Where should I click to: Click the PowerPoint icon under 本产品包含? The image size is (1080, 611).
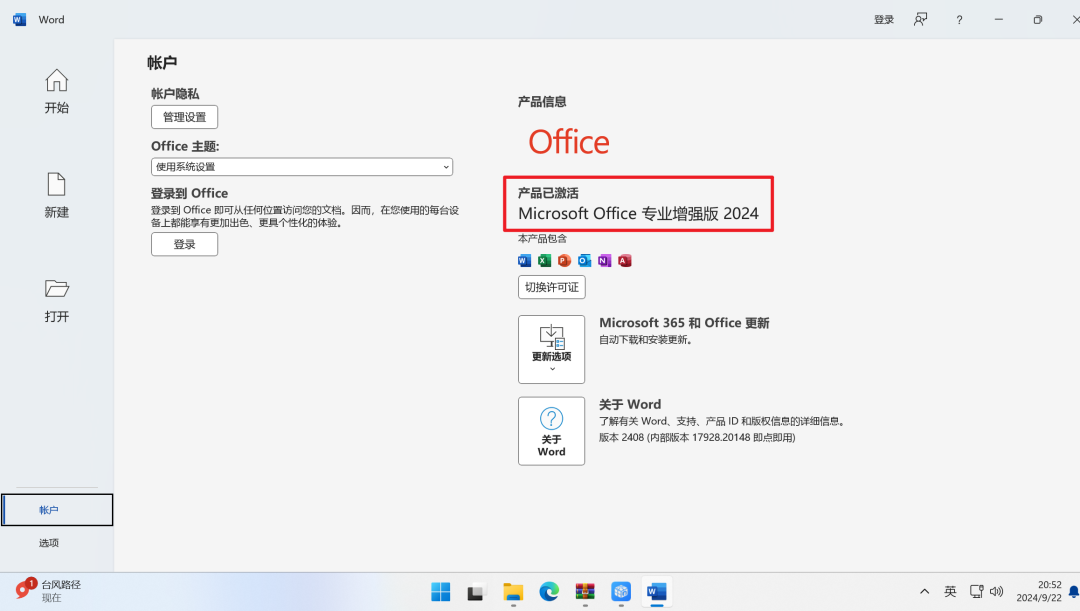click(565, 260)
